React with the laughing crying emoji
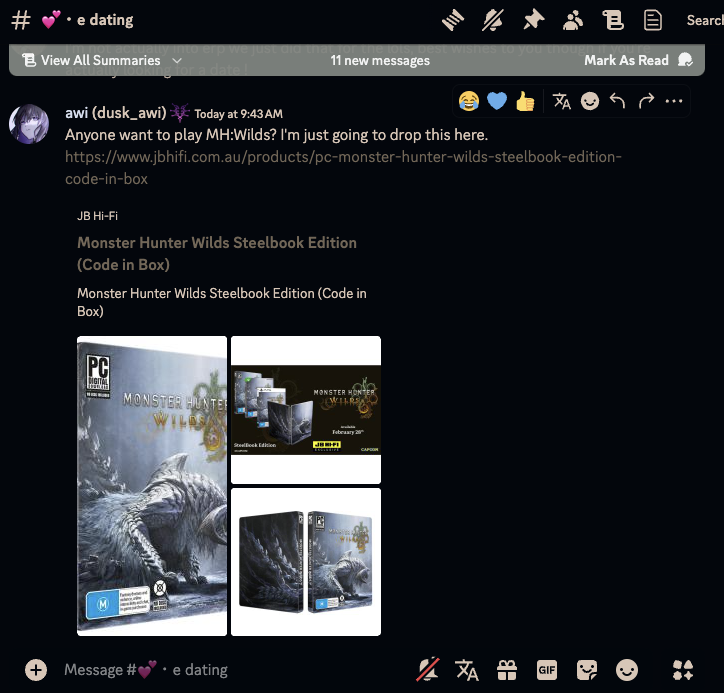This screenshot has width=724, height=693. (x=469, y=101)
